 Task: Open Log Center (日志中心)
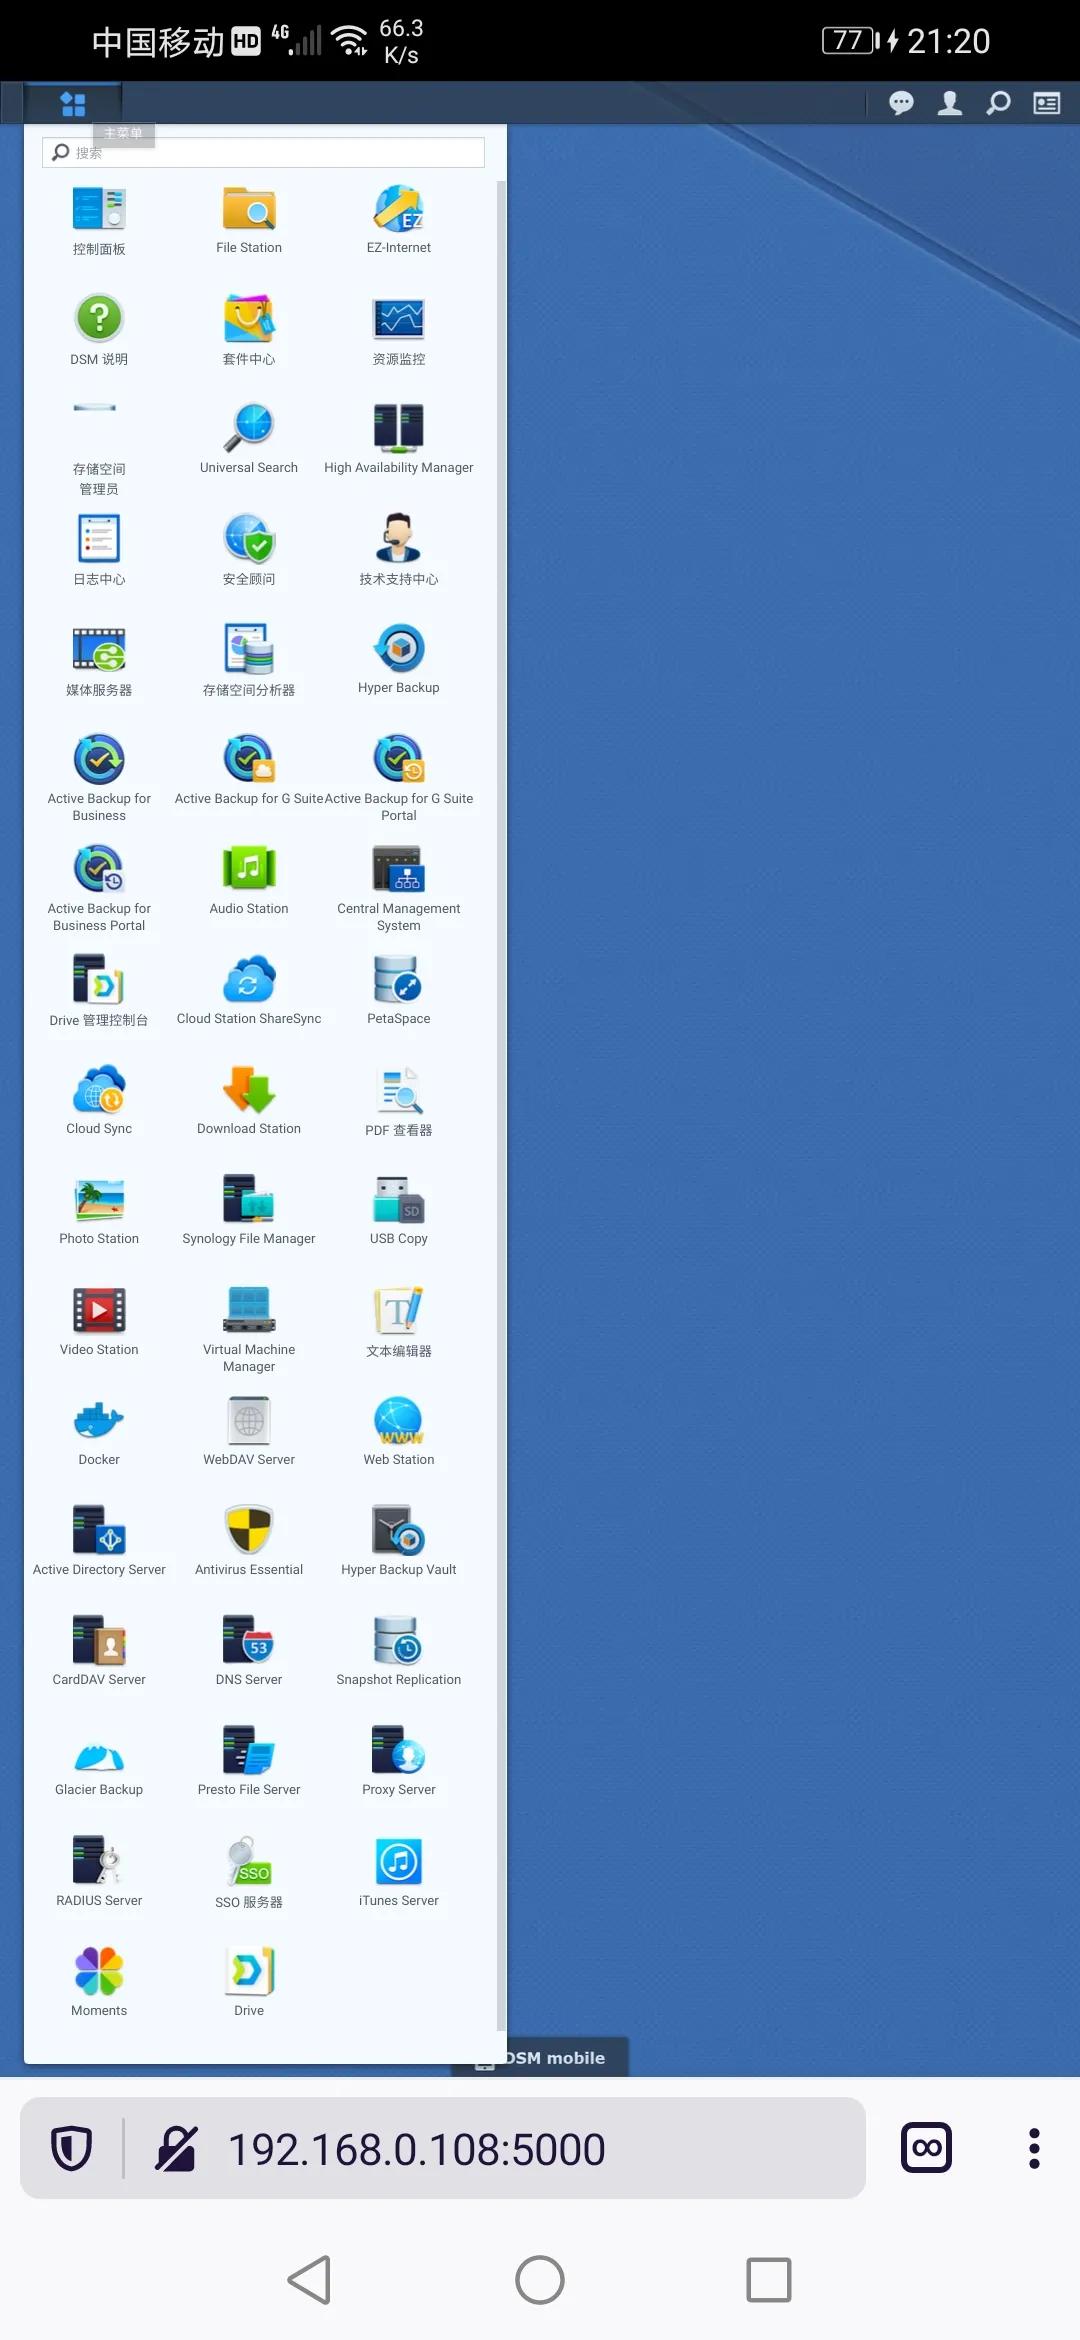(x=99, y=551)
